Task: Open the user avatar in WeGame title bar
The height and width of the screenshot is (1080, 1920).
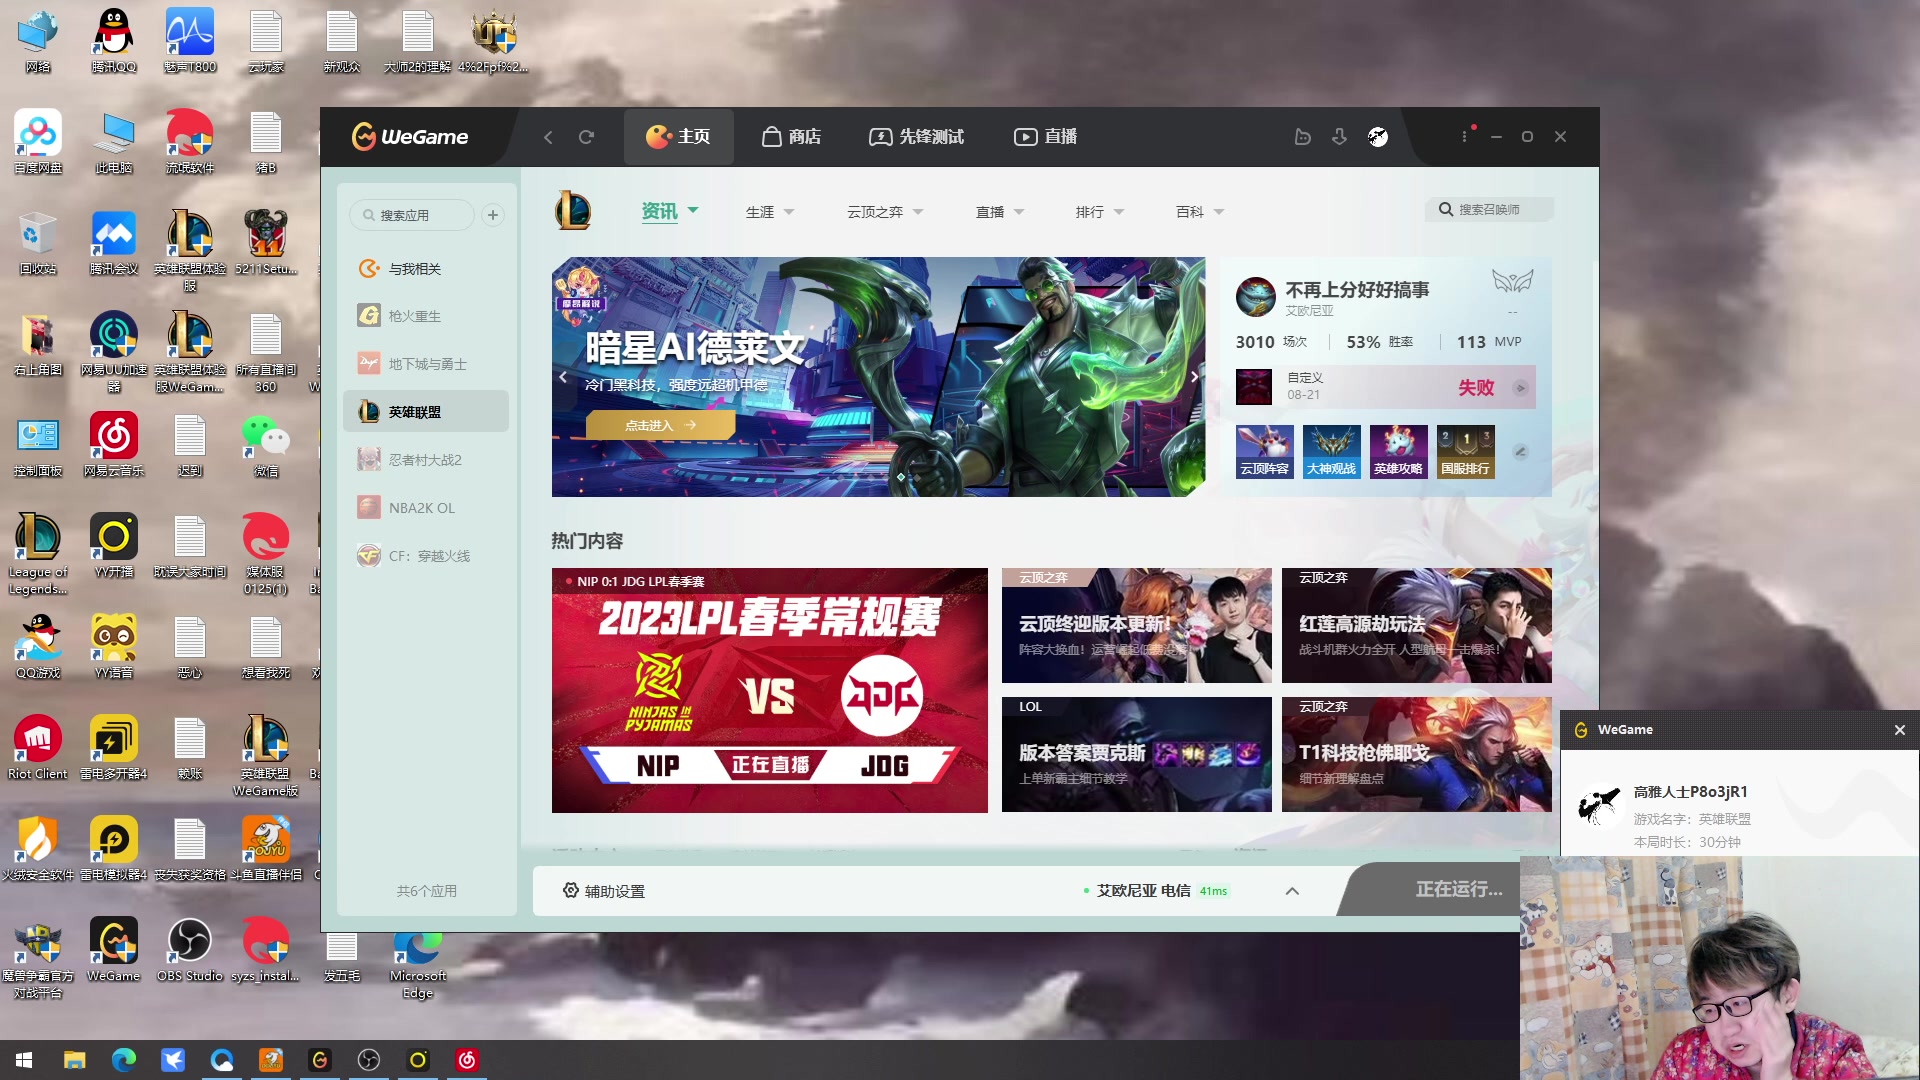Action: click(x=1378, y=137)
